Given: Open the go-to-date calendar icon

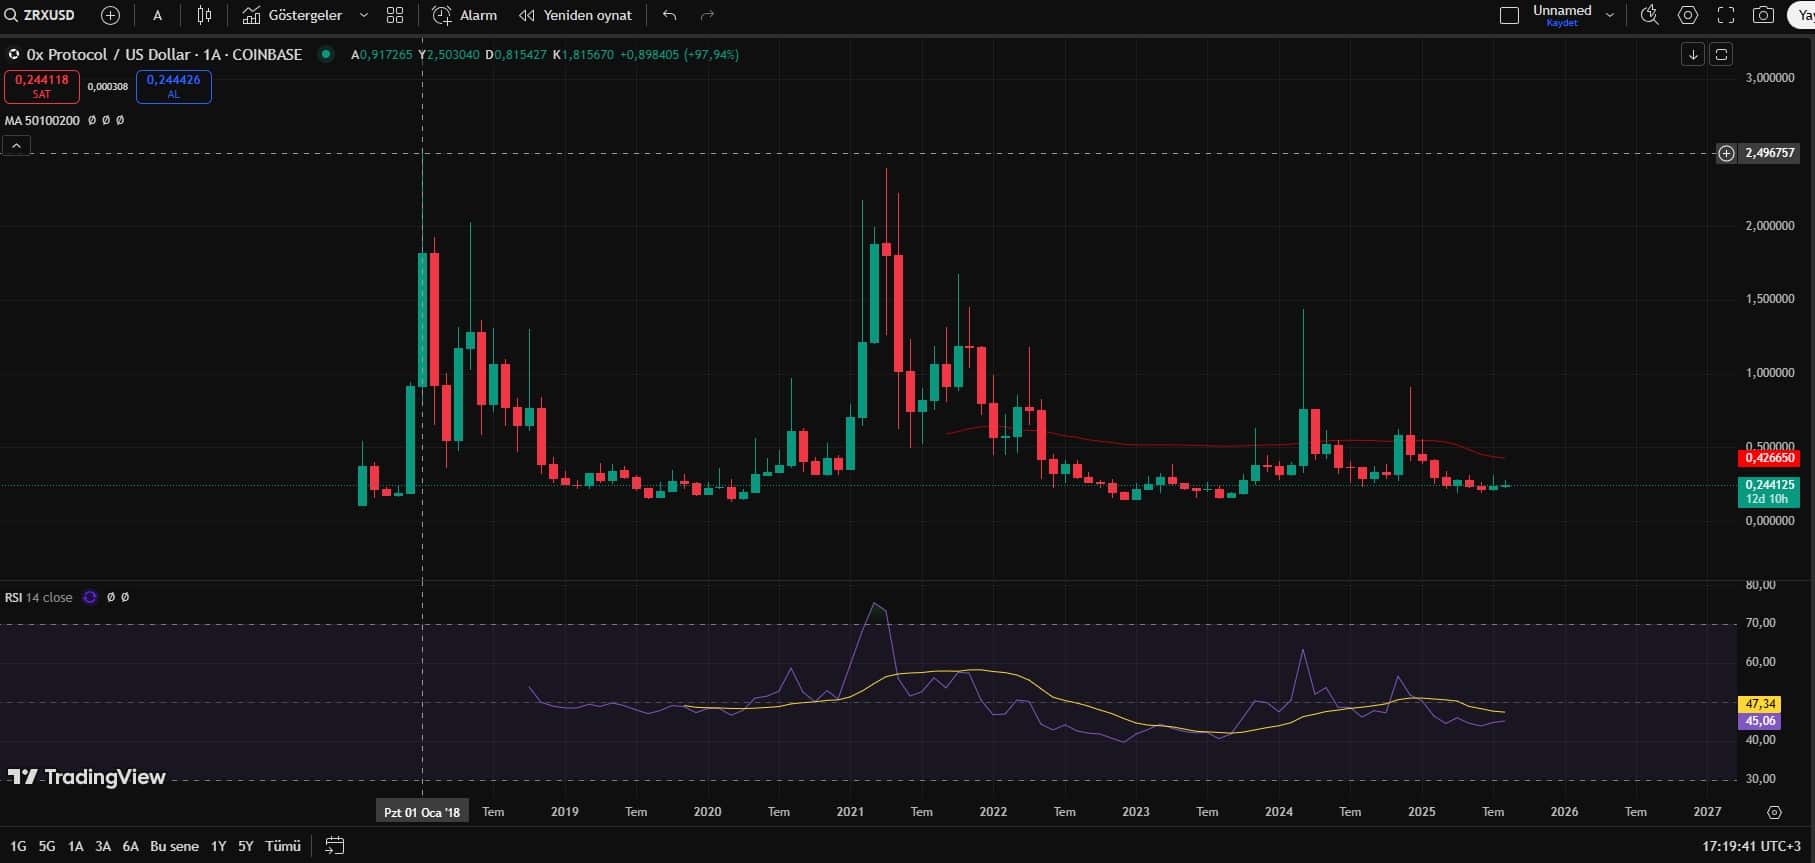Looking at the screenshot, I should (335, 846).
